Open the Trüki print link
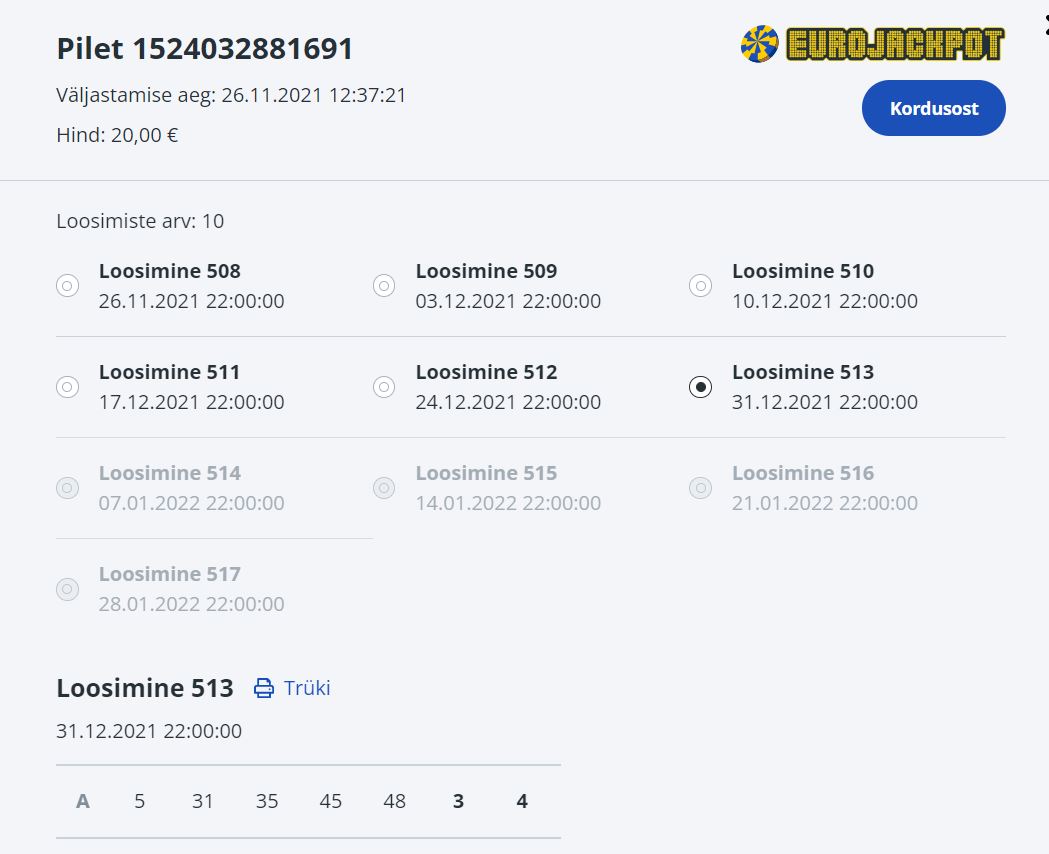Viewport: 1049px width, 854px height. (x=306, y=688)
